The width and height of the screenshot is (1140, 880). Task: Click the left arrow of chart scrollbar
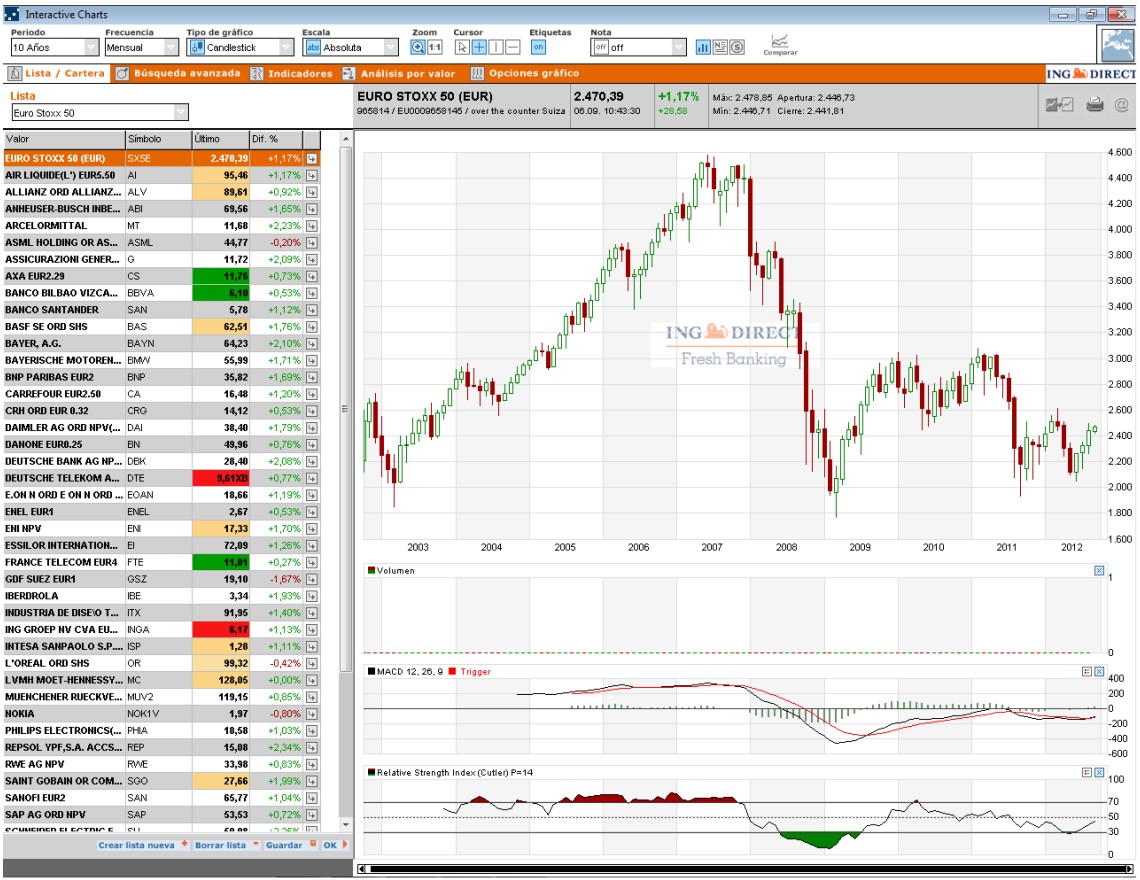(x=363, y=868)
